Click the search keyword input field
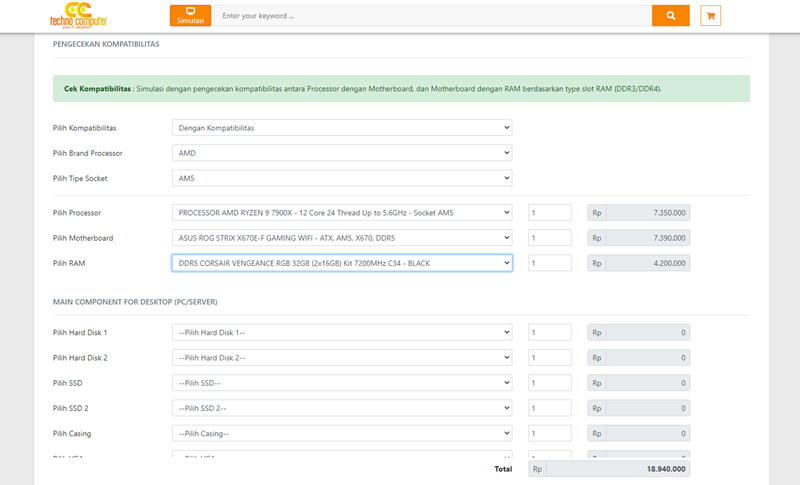Image resolution: width=800 pixels, height=485 pixels. click(x=432, y=16)
